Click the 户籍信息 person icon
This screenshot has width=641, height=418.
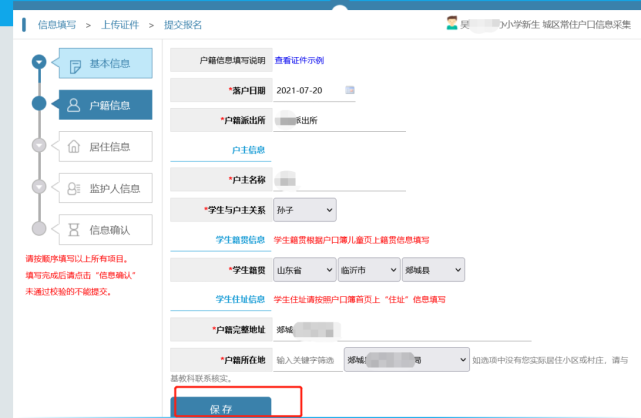74,105
